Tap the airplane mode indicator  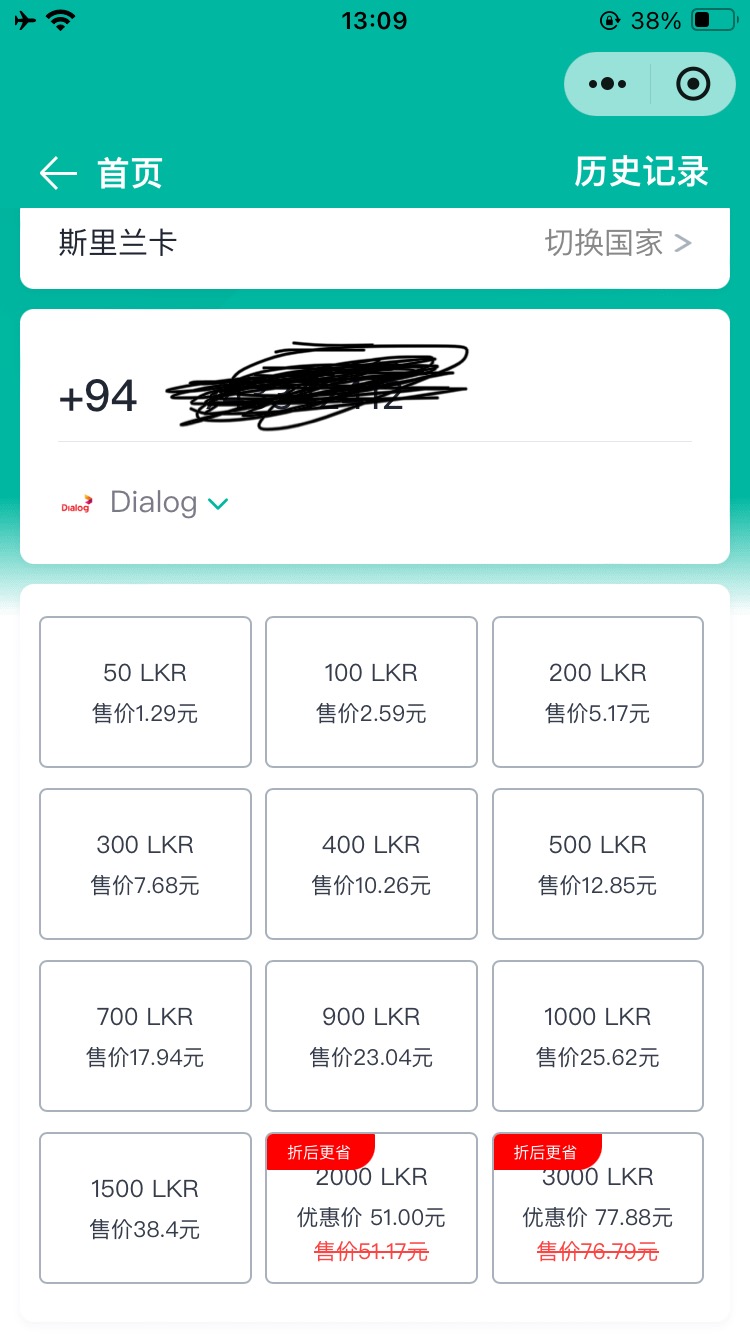[x=26, y=20]
